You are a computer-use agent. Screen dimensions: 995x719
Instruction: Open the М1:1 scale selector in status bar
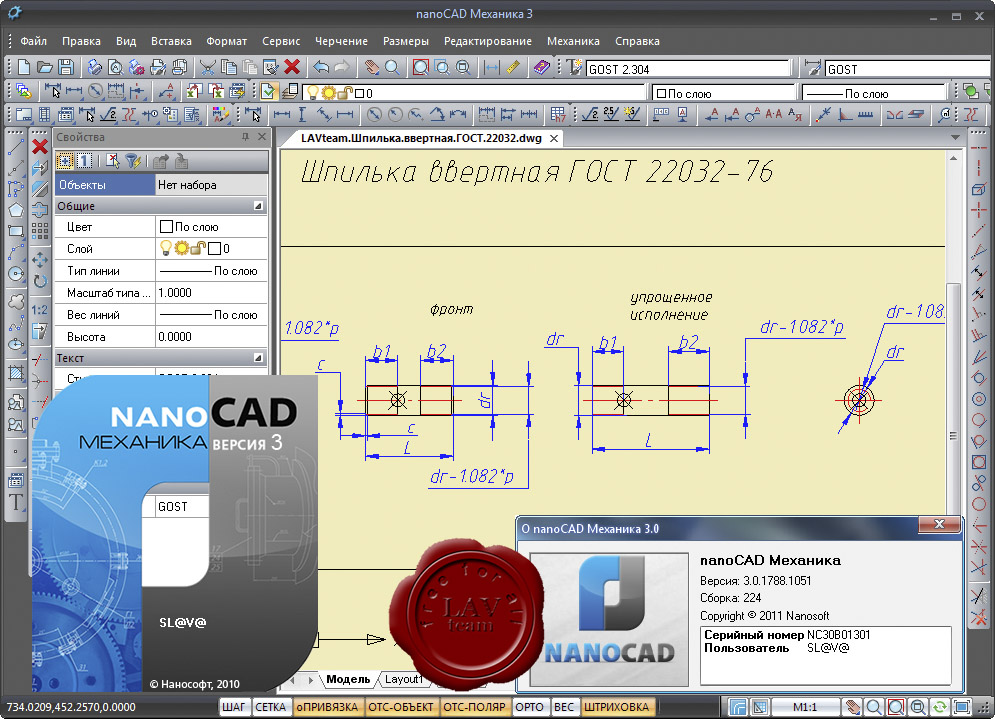[x=805, y=706]
